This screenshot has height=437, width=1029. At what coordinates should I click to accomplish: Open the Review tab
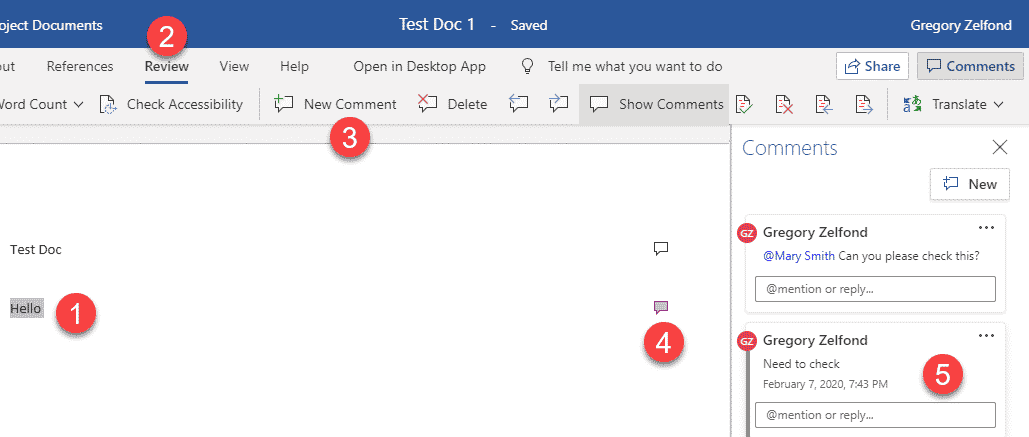[x=167, y=66]
